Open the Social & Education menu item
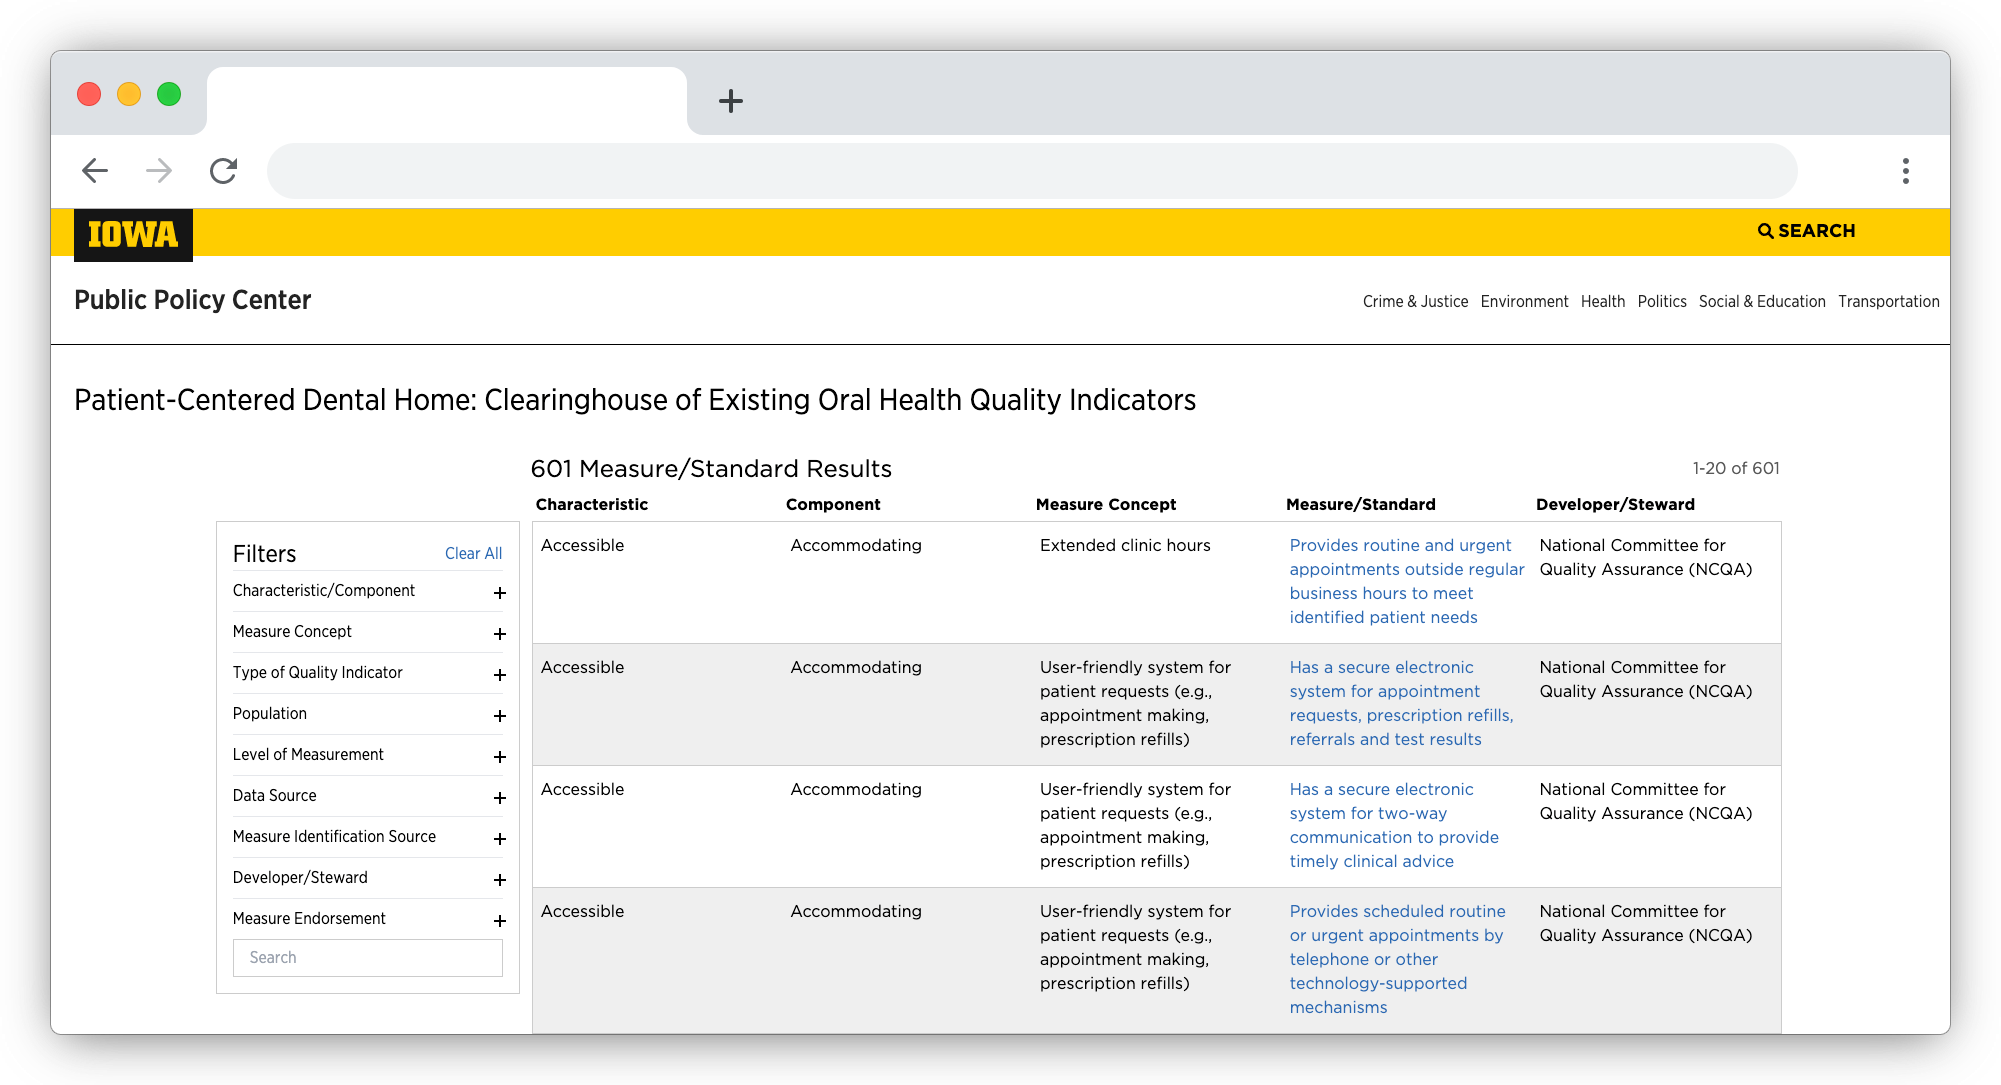Viewport: 2001px width, 1085px height. (1762, 302)
